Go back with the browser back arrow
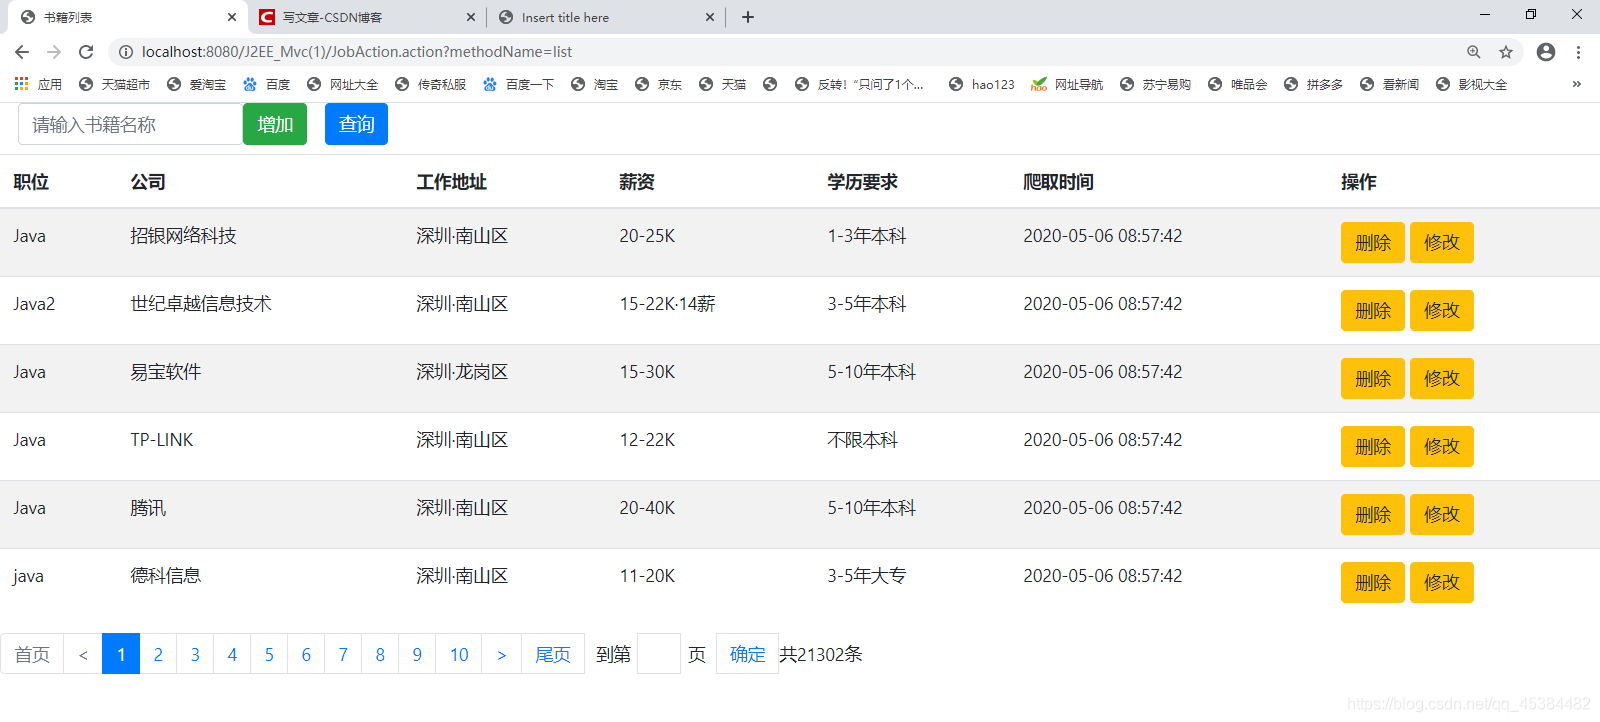Image resolution: width=1600 pixels, height=722 pixels. pyautogui.click(x=22, y=52)
